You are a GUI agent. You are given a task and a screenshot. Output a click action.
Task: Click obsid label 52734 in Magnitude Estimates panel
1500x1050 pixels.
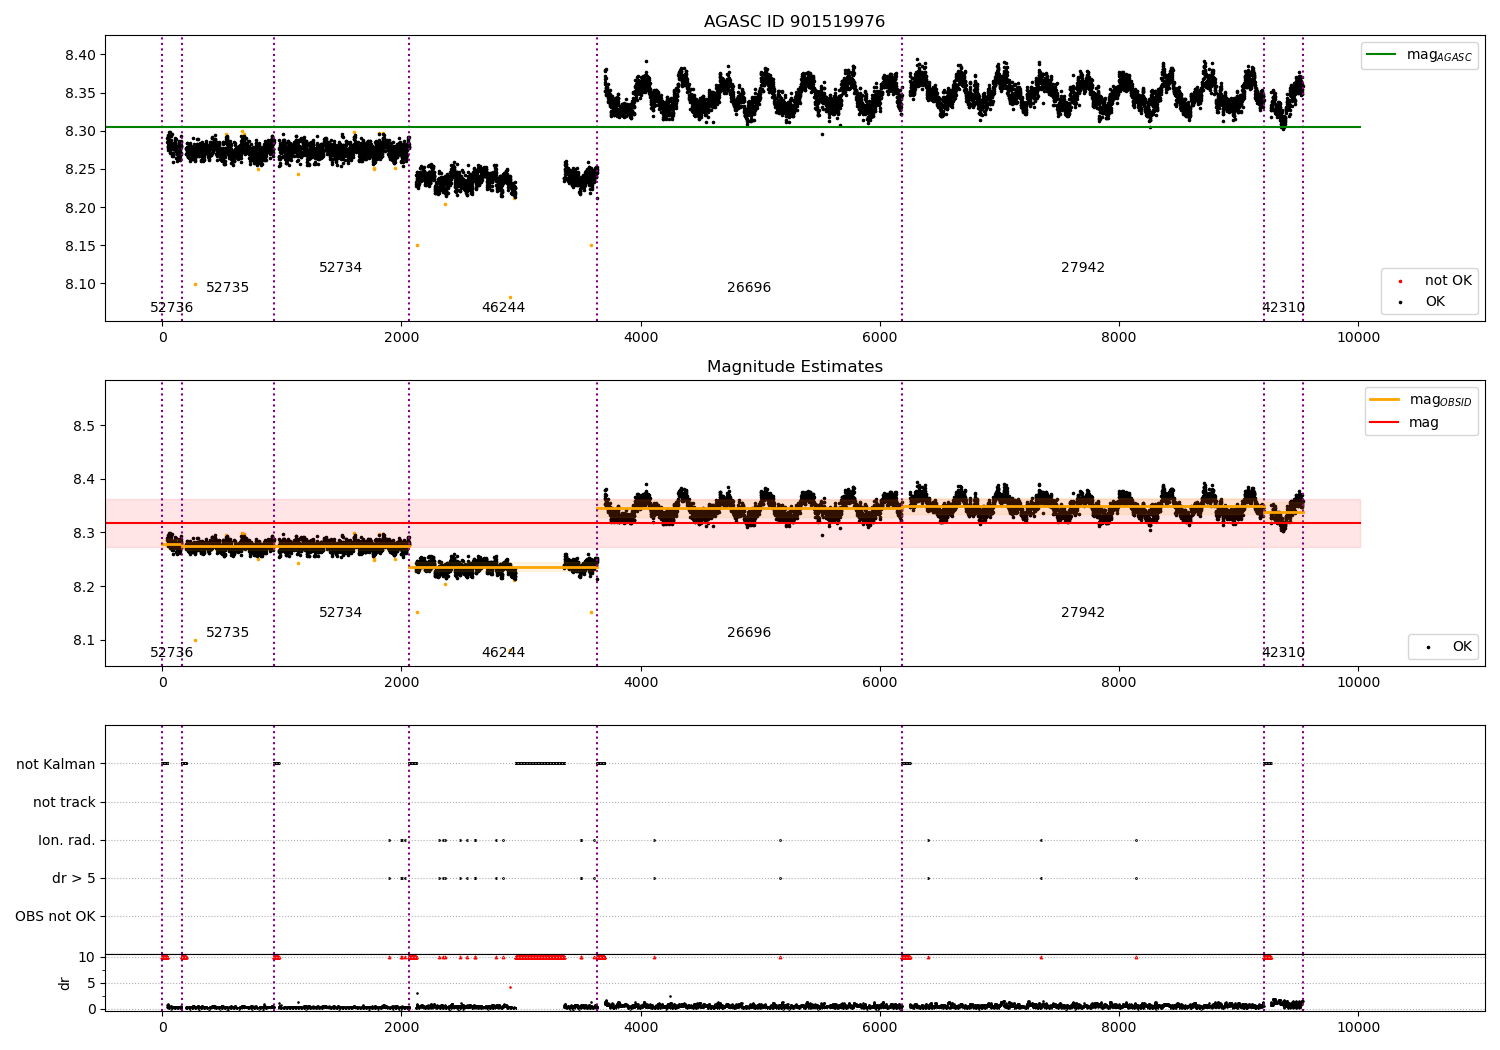tap(341, 613)
